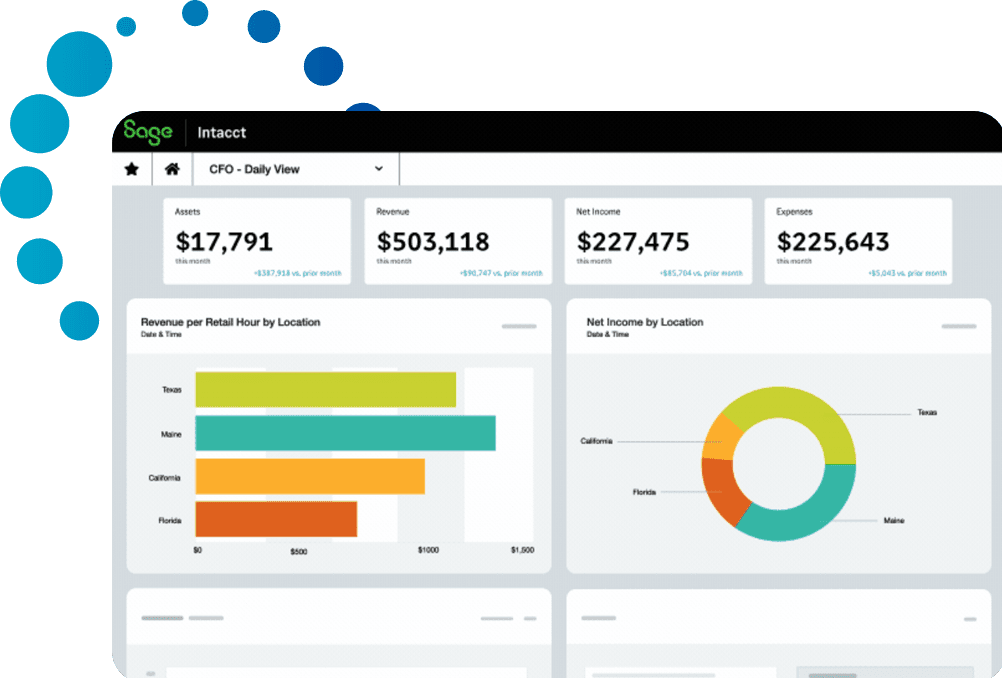Select the red-orange Florida bar
Screen dimensions: 1002x678
pos(276,520)
